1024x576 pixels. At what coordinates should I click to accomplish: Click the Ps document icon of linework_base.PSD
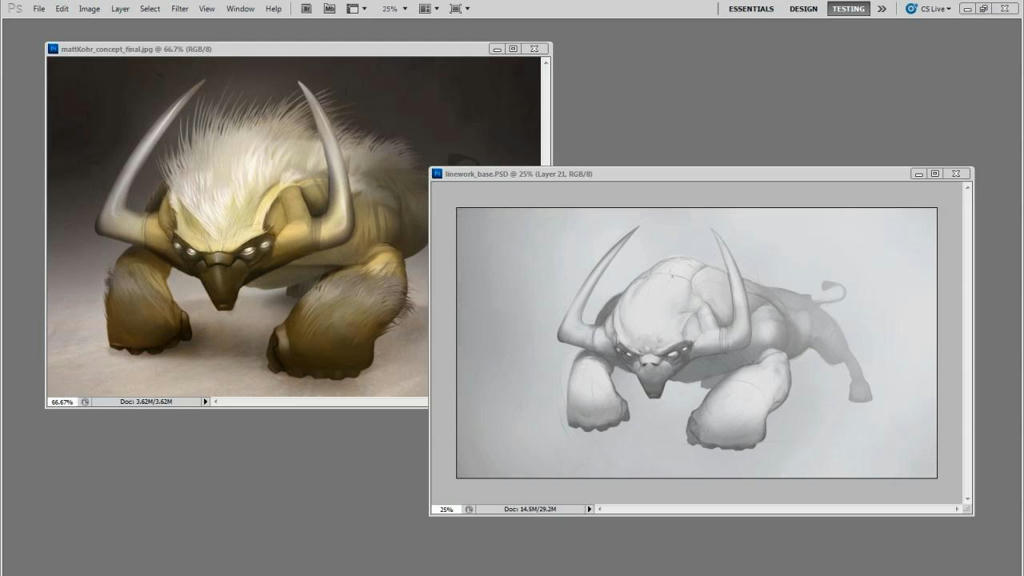437,174
